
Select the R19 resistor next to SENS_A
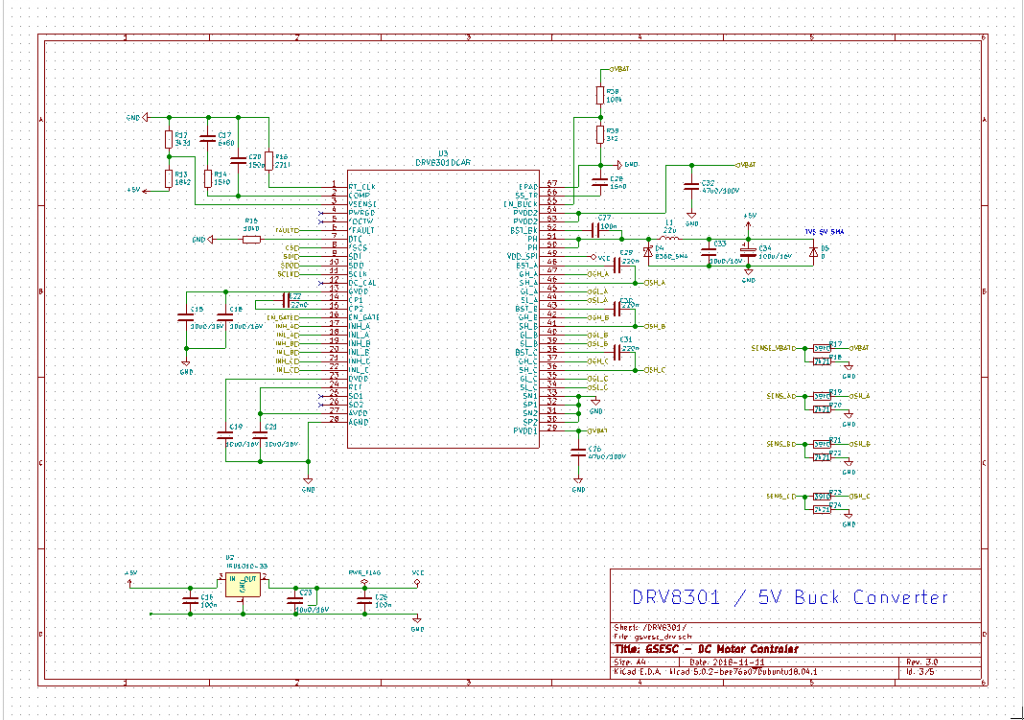pos(822,396)
